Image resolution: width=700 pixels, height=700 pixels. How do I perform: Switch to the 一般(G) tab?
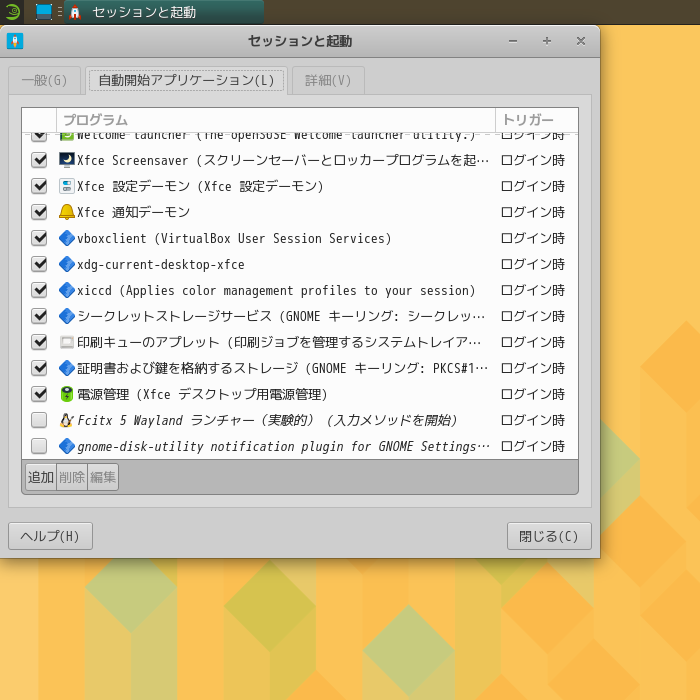[x=45, y=81]
